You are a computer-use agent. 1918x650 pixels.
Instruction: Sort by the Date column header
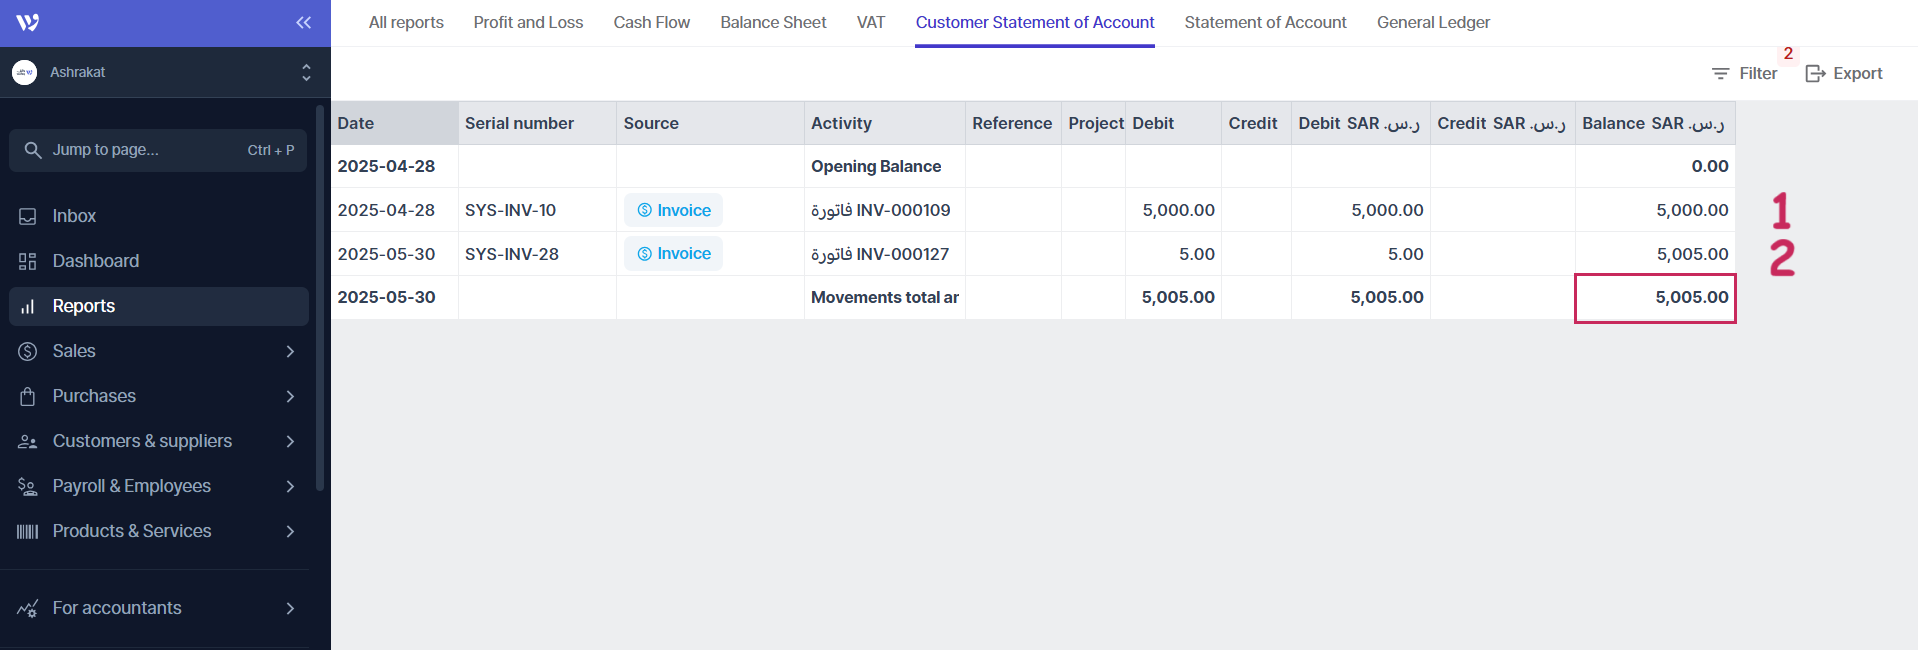[x=356, y=123]
